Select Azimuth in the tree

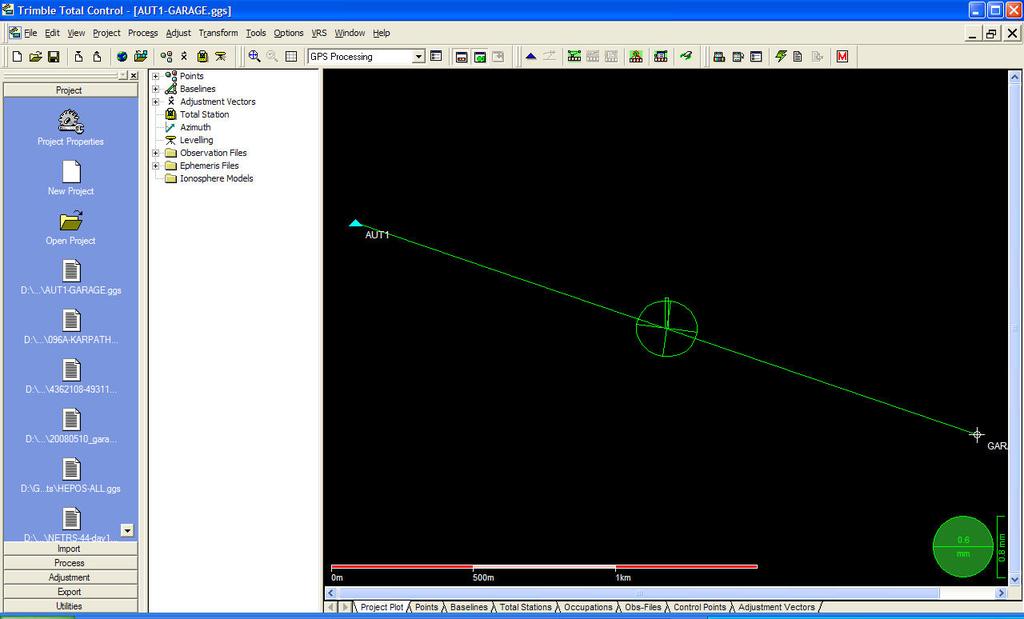(x=195, y=127)
